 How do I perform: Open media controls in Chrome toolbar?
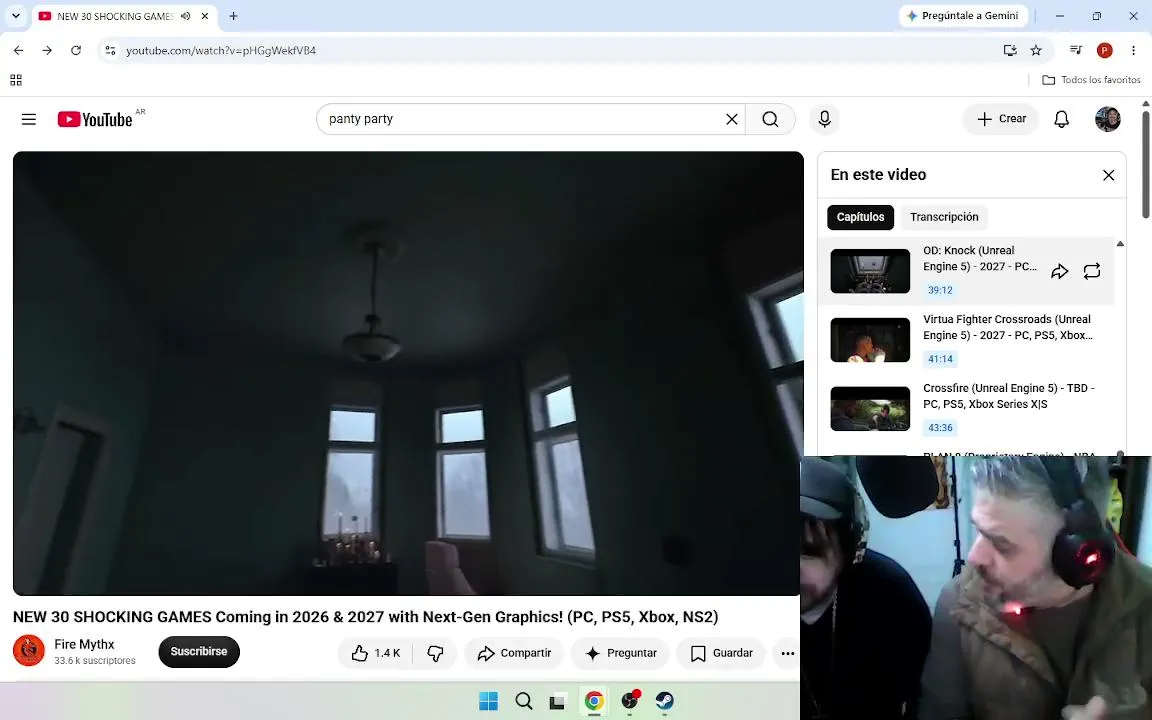(1076, 51)
